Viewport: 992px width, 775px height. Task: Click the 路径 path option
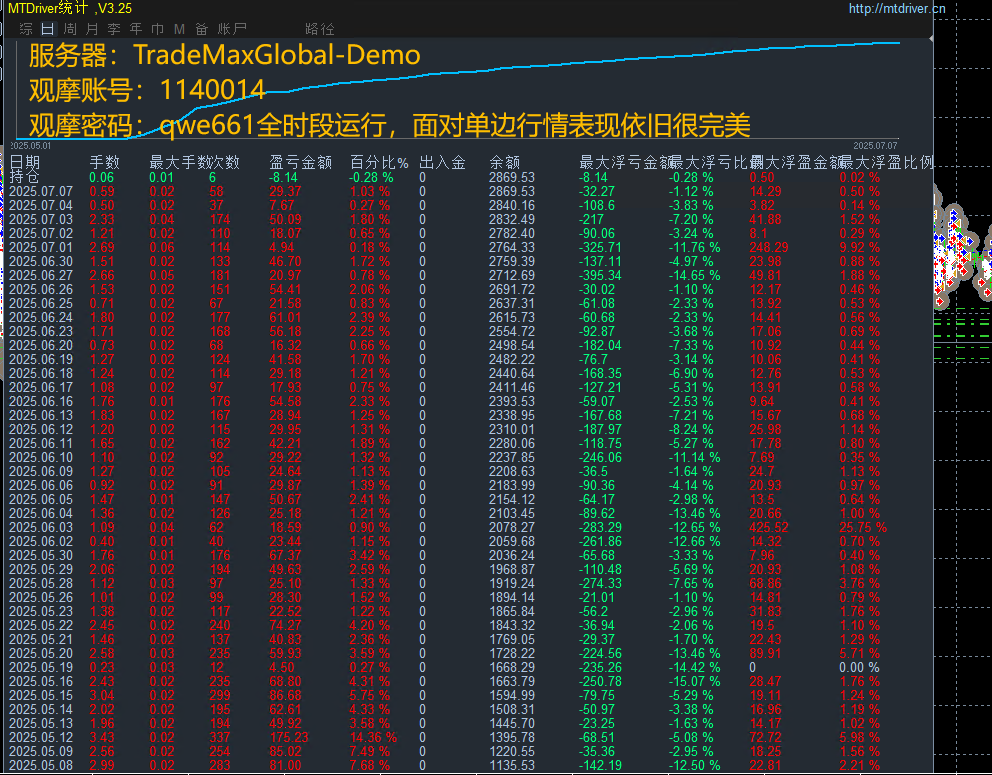(x=319, y=29)
